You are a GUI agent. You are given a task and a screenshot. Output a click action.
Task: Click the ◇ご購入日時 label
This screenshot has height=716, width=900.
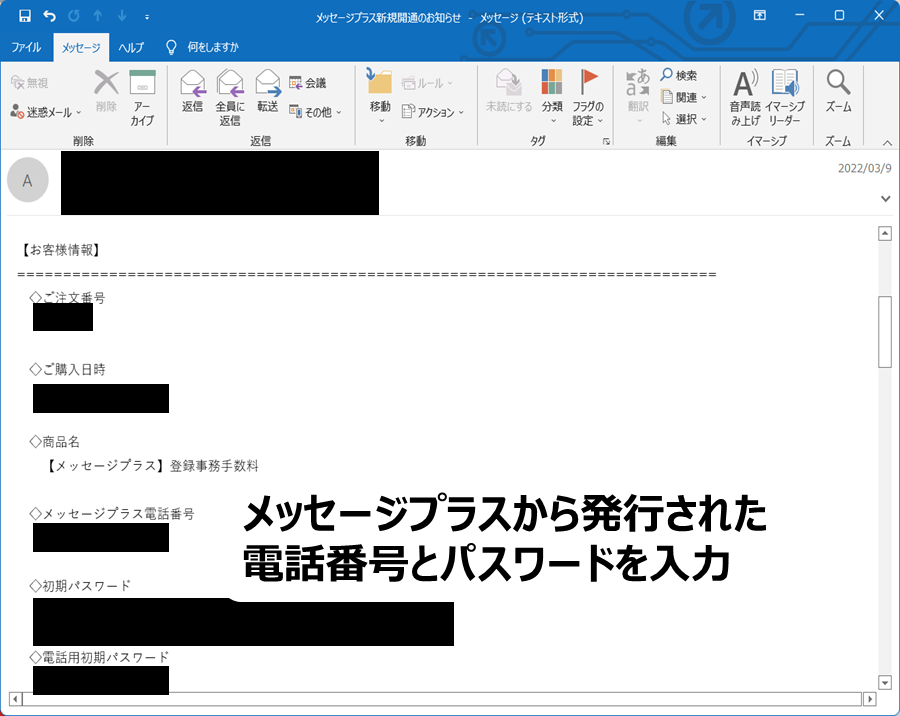[68, 369]
